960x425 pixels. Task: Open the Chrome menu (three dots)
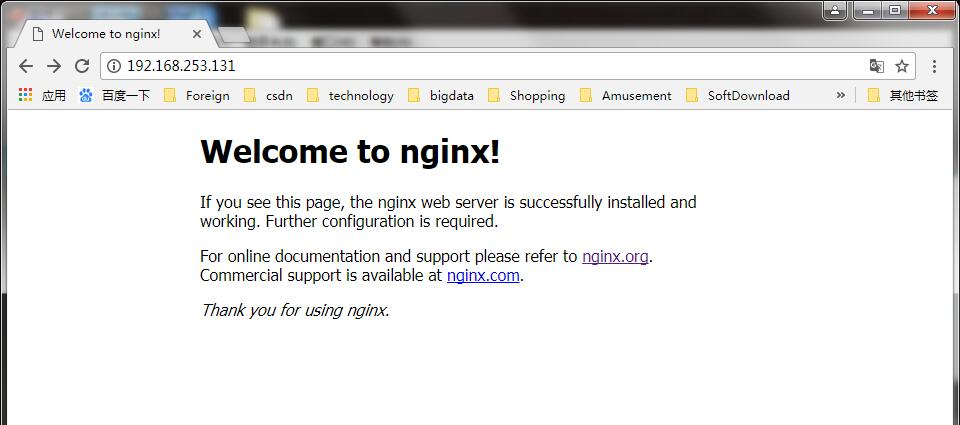[x=934, y=66]
